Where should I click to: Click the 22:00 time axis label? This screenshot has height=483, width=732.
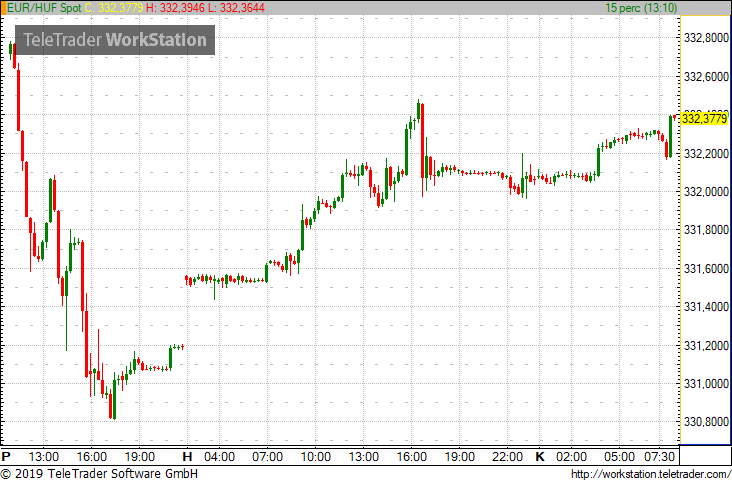coord(507,456)
